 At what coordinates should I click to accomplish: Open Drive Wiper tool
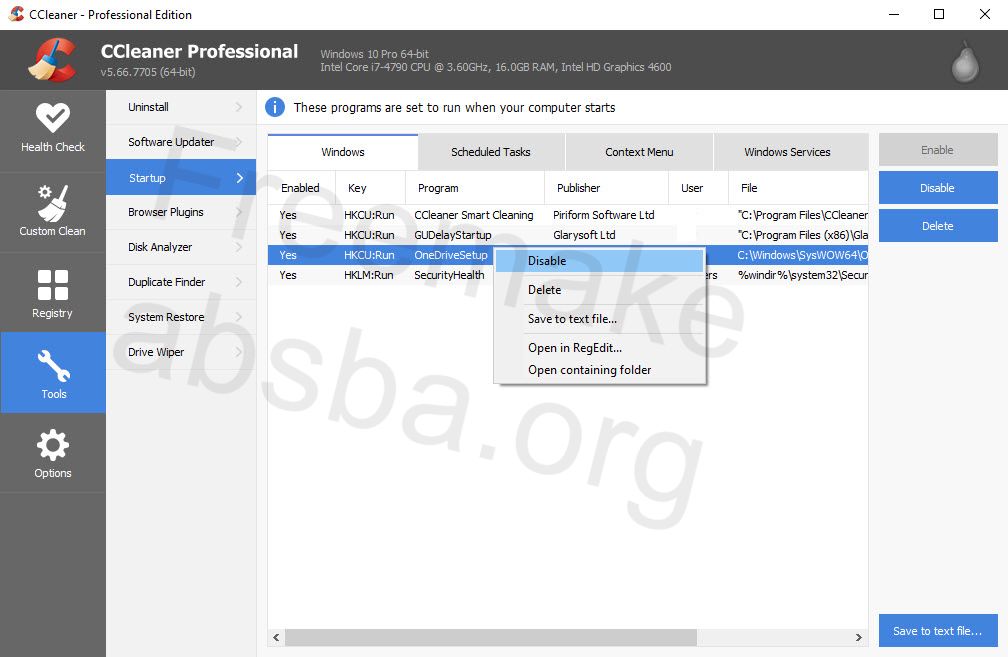(181, 352)
